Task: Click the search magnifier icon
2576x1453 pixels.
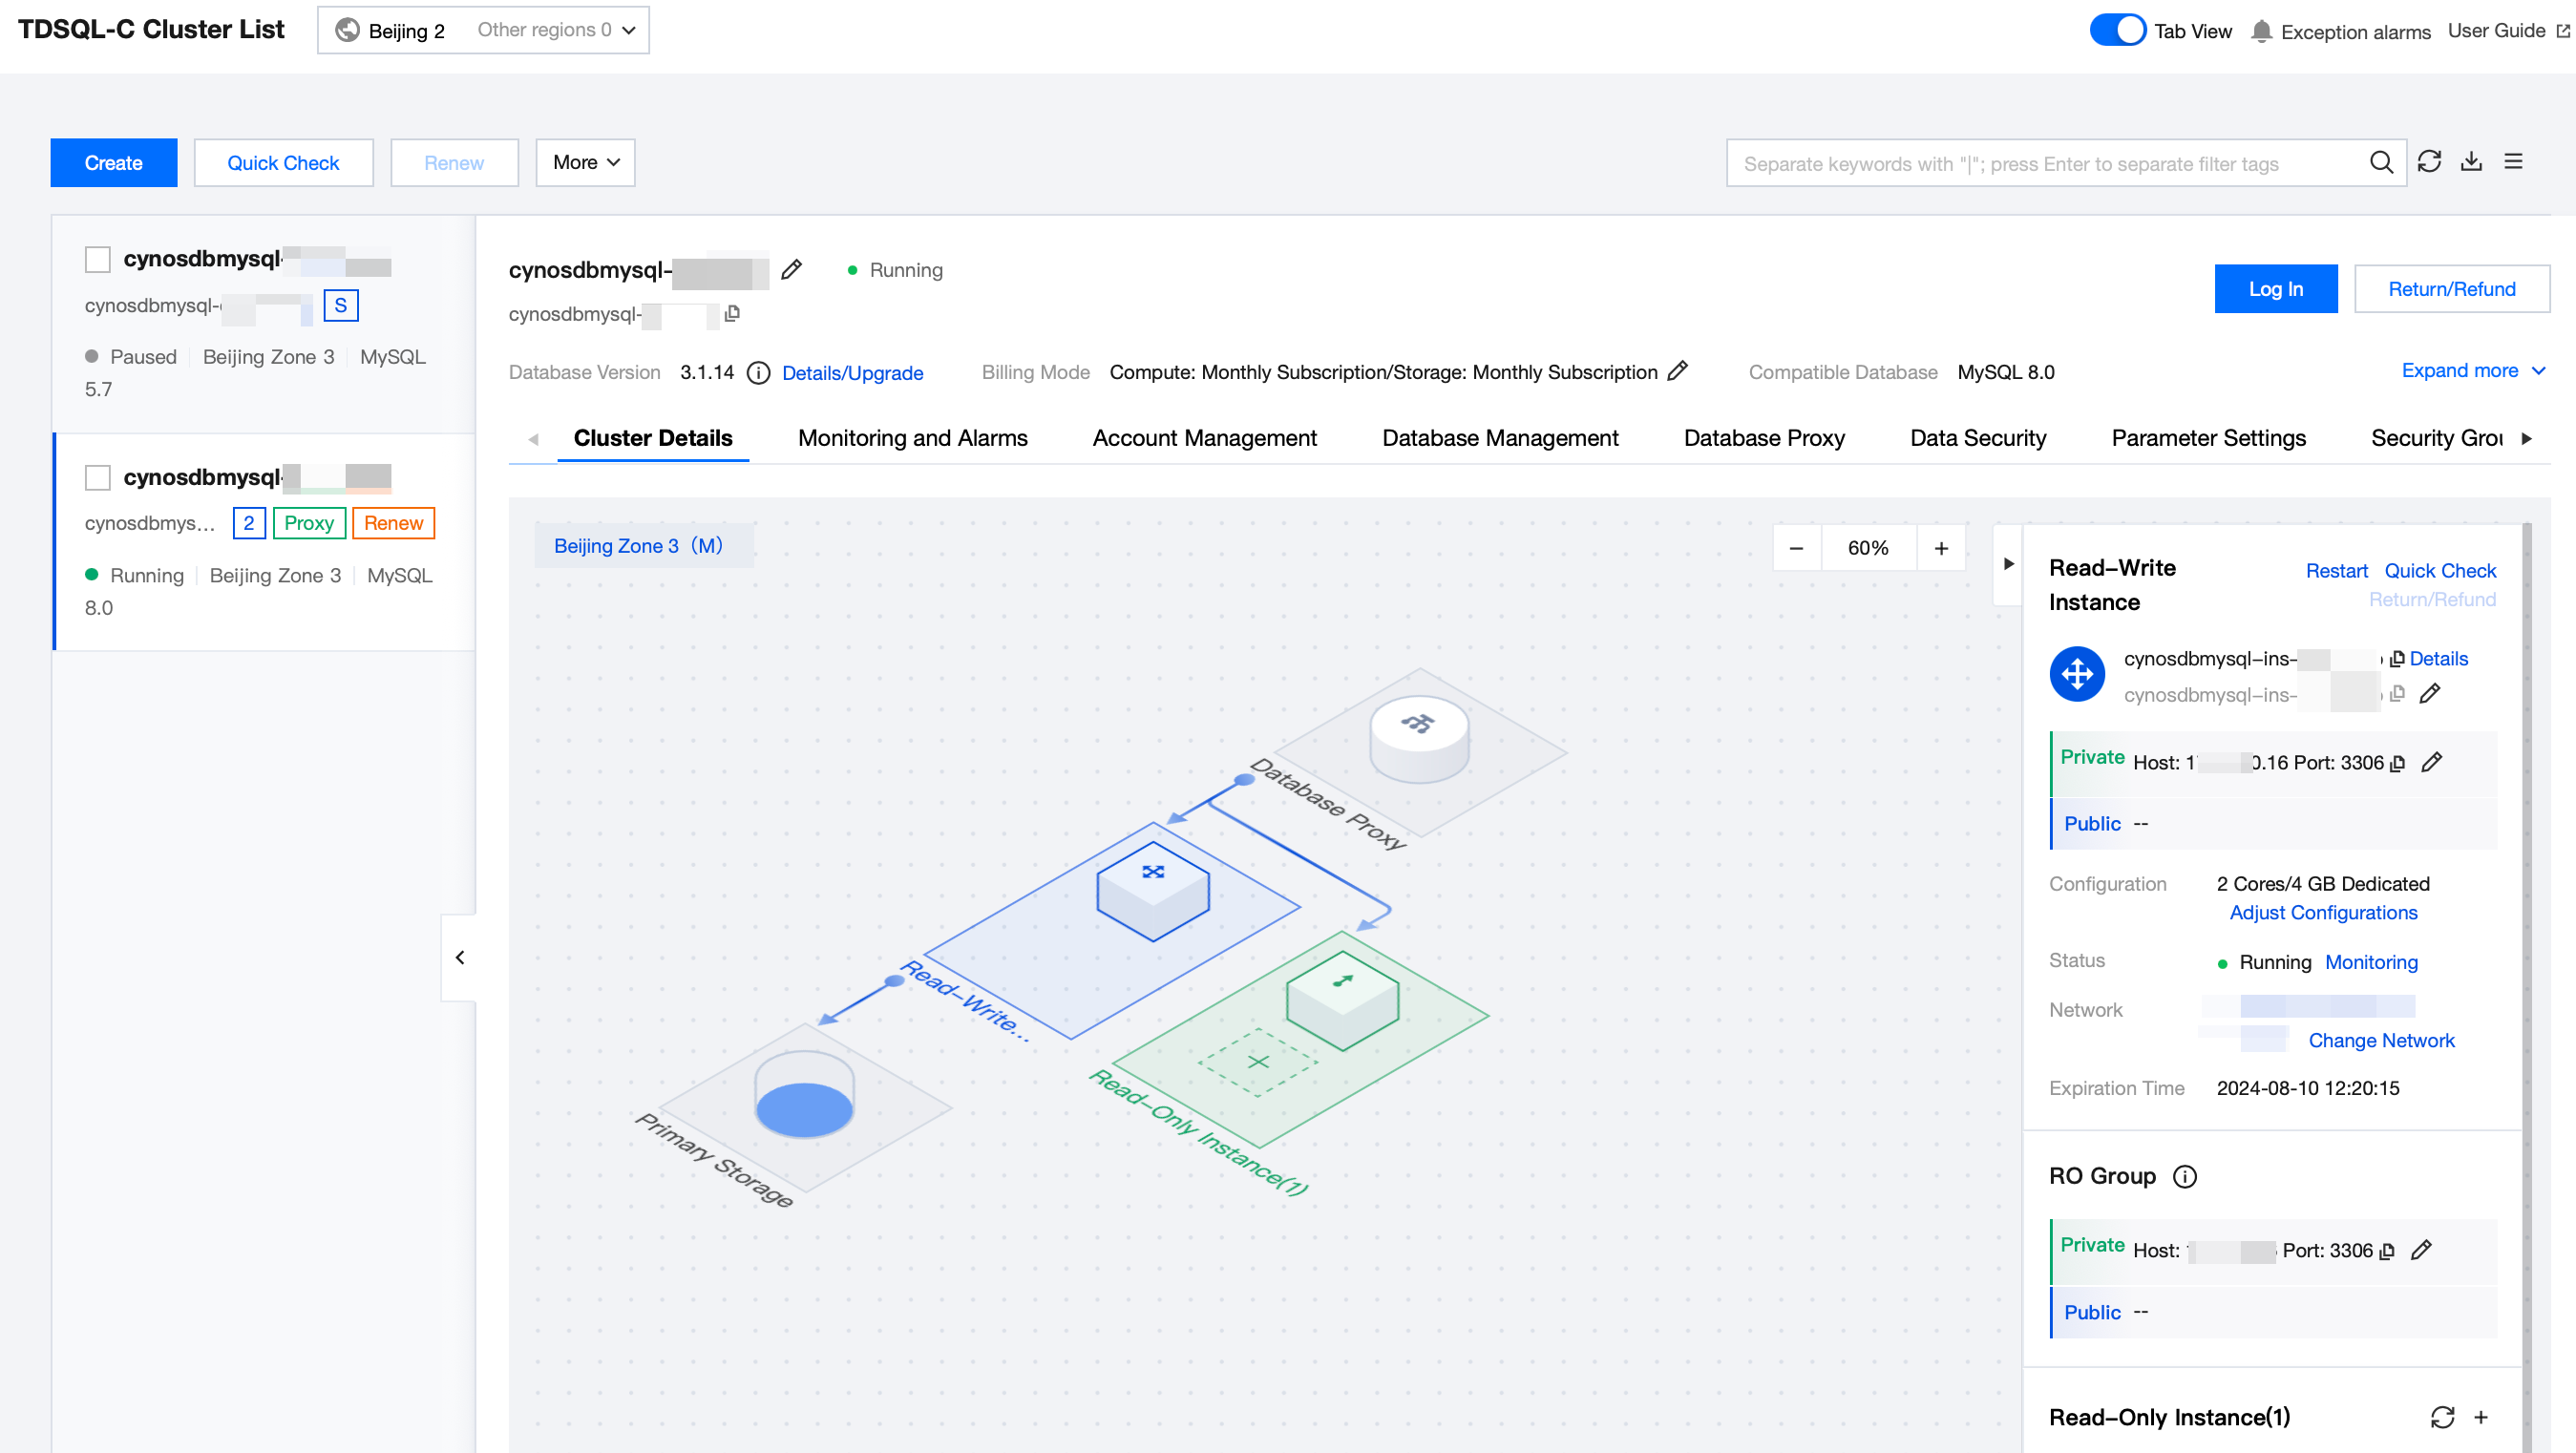Action: [x=2381, y=163]
